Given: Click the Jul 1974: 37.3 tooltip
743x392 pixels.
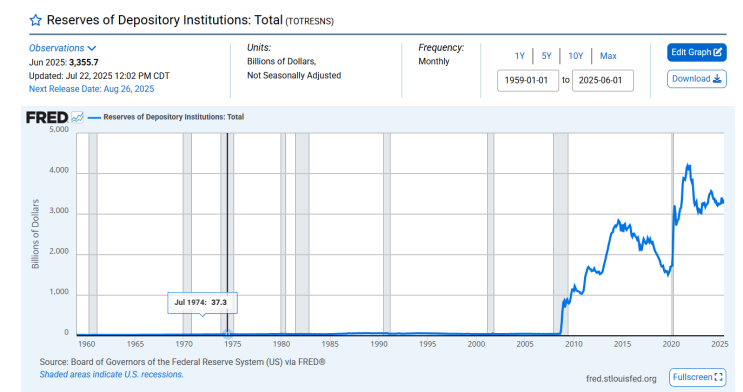Looking at the screenshot, I should tap(202, 302).
